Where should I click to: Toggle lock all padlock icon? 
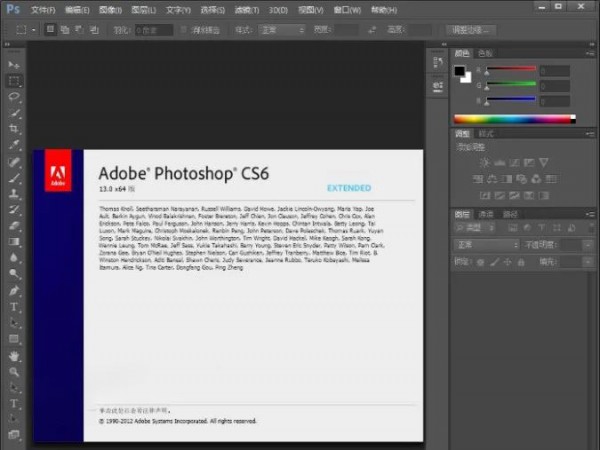[x=521, y=262]
